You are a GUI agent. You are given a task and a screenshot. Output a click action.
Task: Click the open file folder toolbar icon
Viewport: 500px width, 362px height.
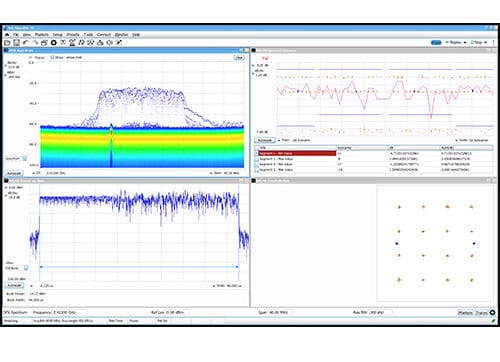[x=7, y=43]
